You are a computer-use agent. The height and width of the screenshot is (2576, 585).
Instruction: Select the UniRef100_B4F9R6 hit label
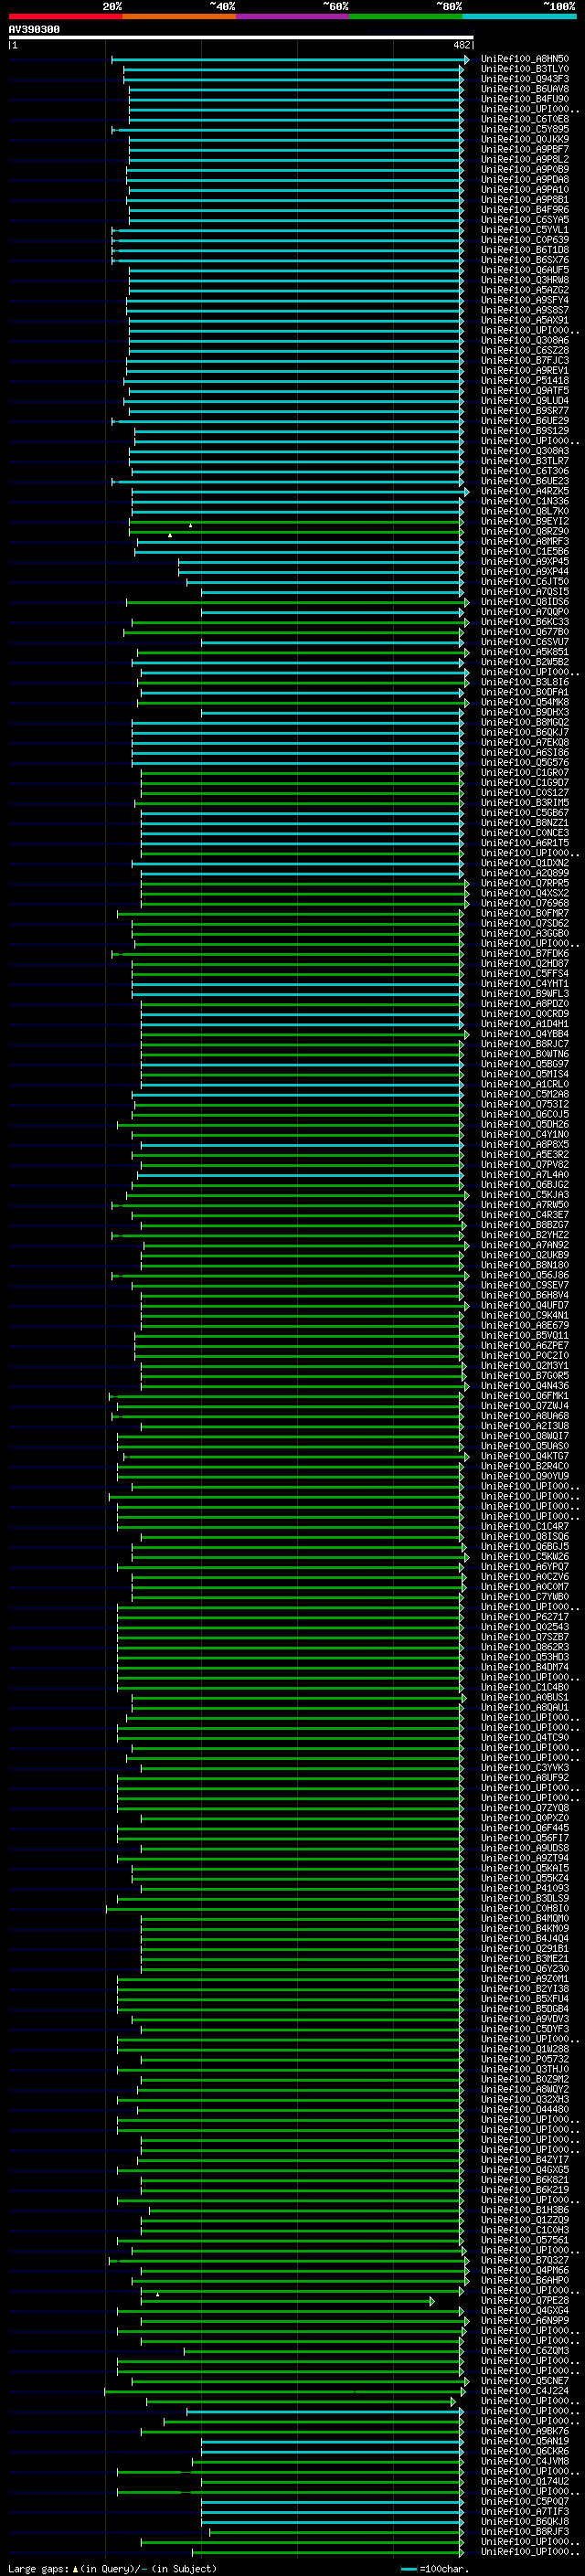tap(525, 210)
